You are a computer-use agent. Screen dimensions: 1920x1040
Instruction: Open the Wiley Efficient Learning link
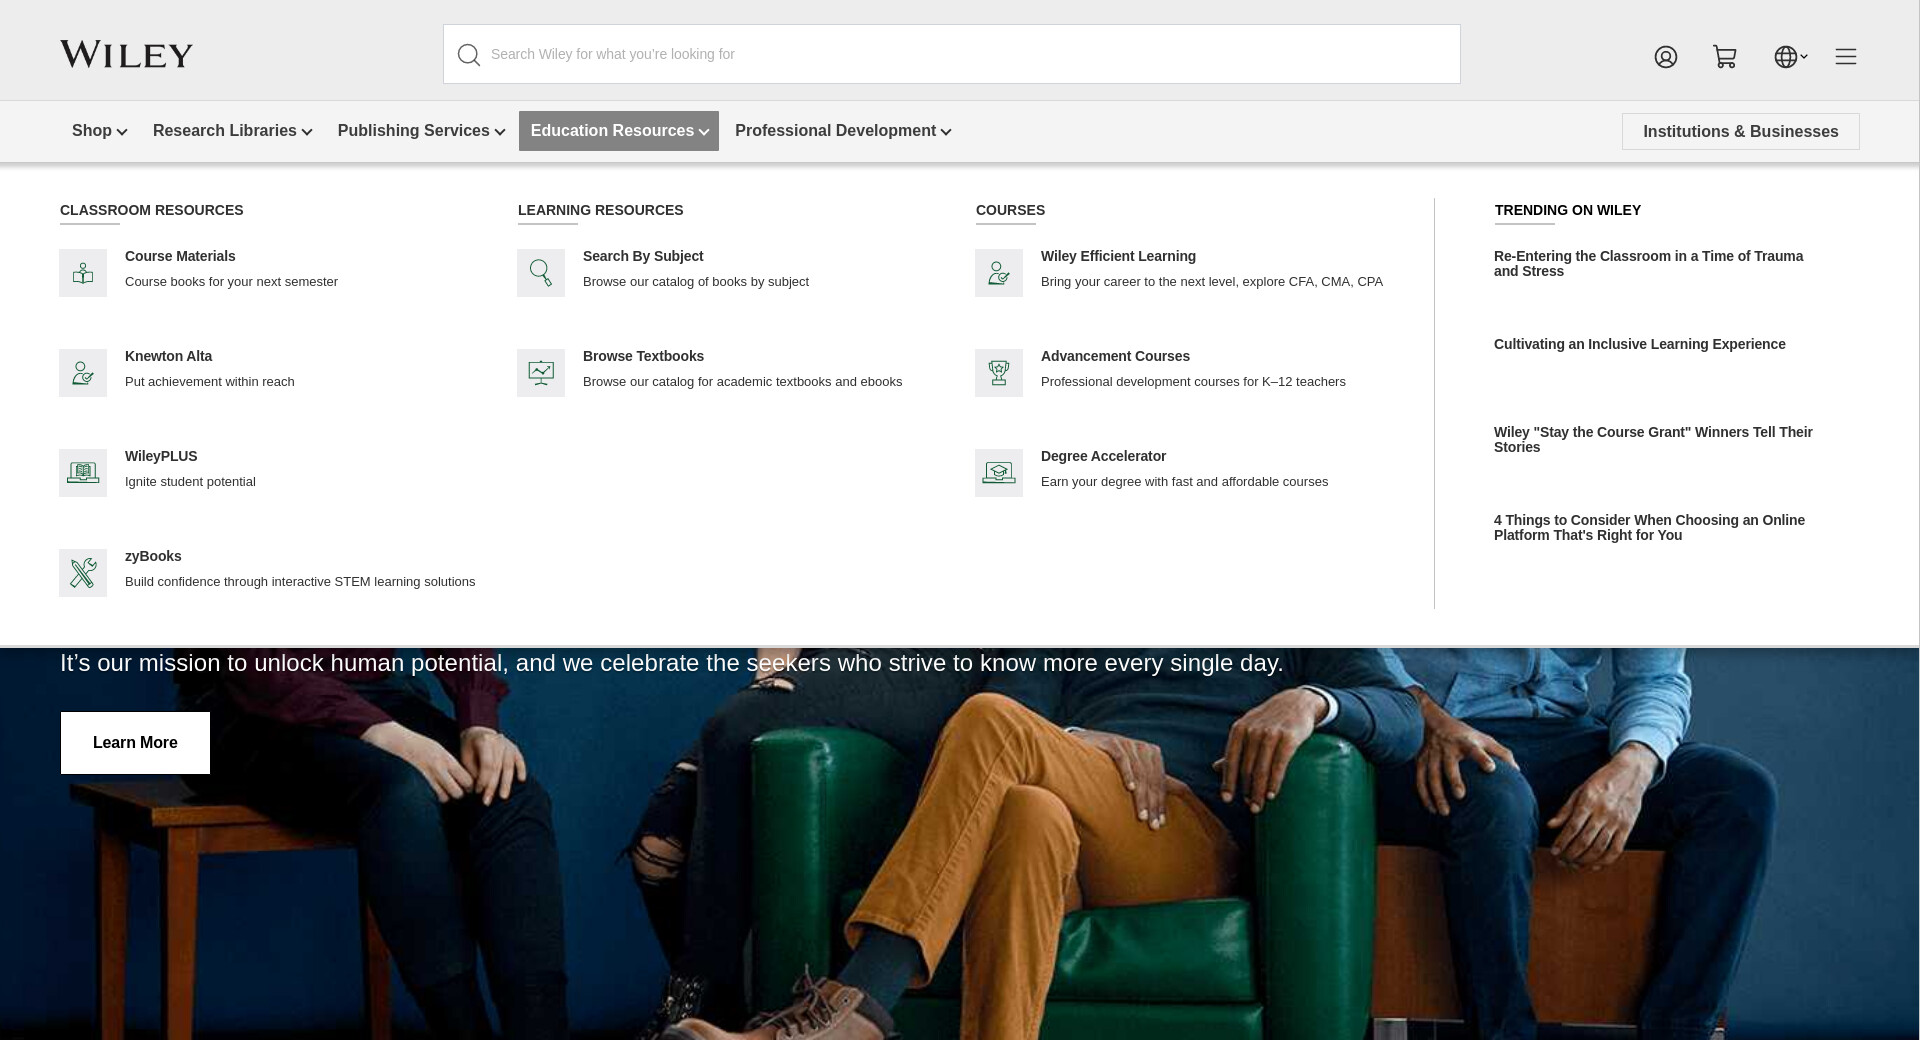1118,256
